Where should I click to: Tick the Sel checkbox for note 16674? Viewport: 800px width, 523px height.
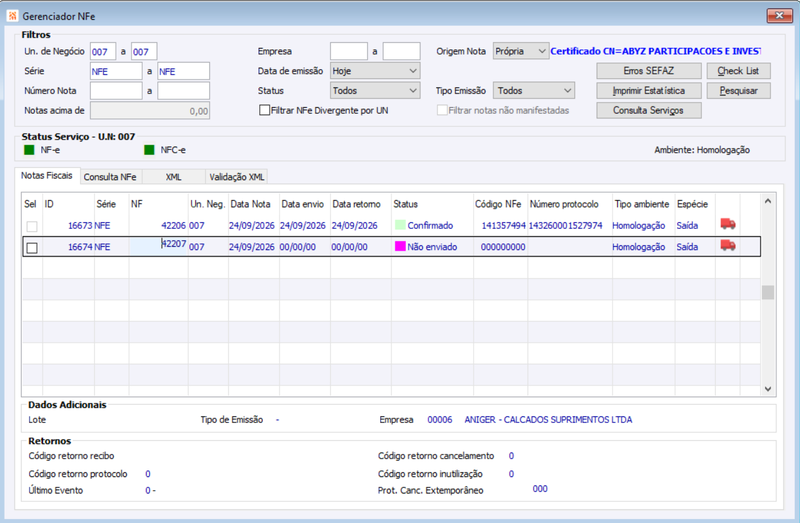coord(32,247)
